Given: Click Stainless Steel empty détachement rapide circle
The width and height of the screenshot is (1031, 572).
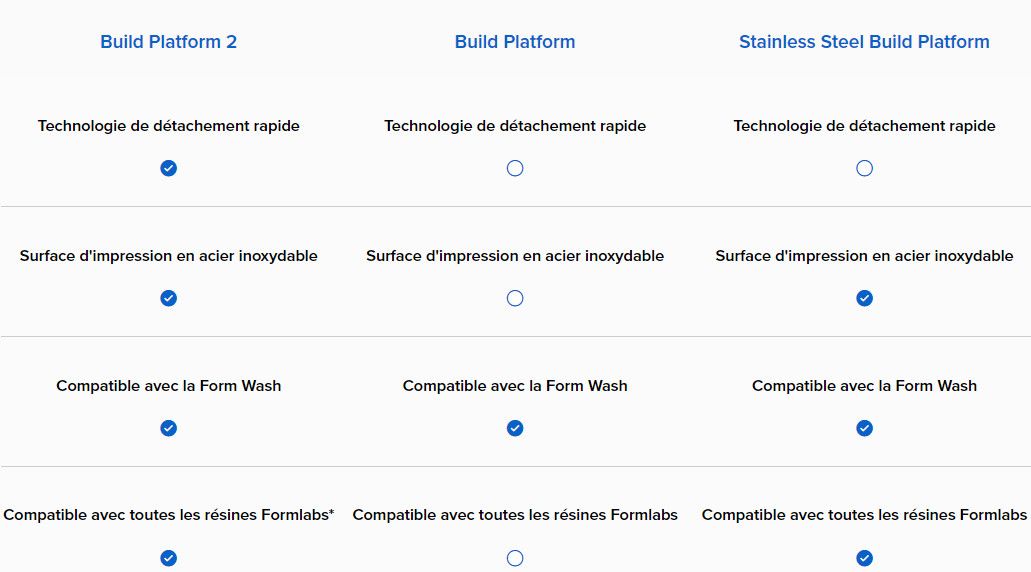Looking at the screenshot, I should [x=865, y=168].
